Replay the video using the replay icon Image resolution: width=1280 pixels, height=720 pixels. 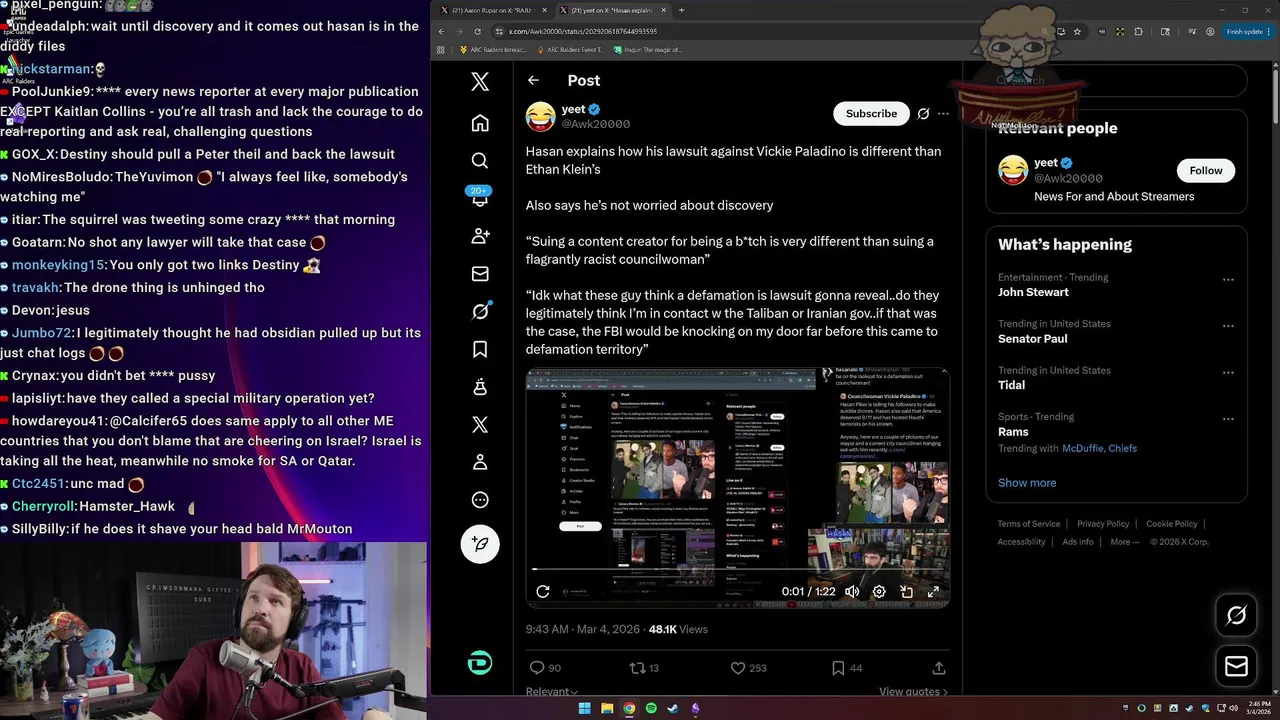coord(543,591)
